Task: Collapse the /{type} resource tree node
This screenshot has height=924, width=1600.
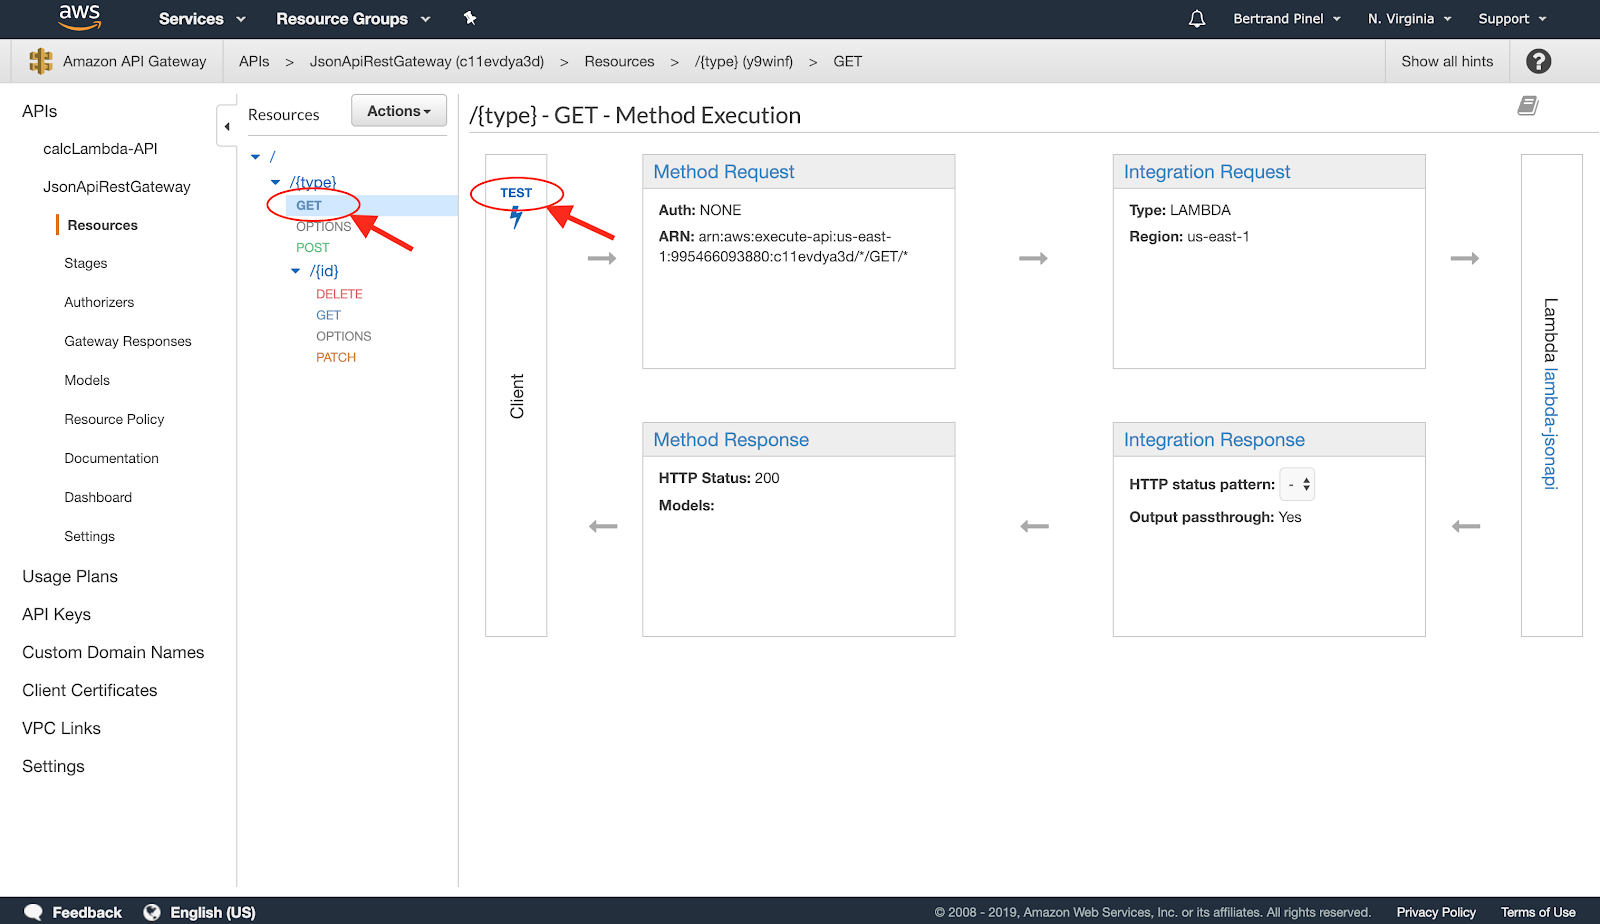Action: (x=276, y=182)
